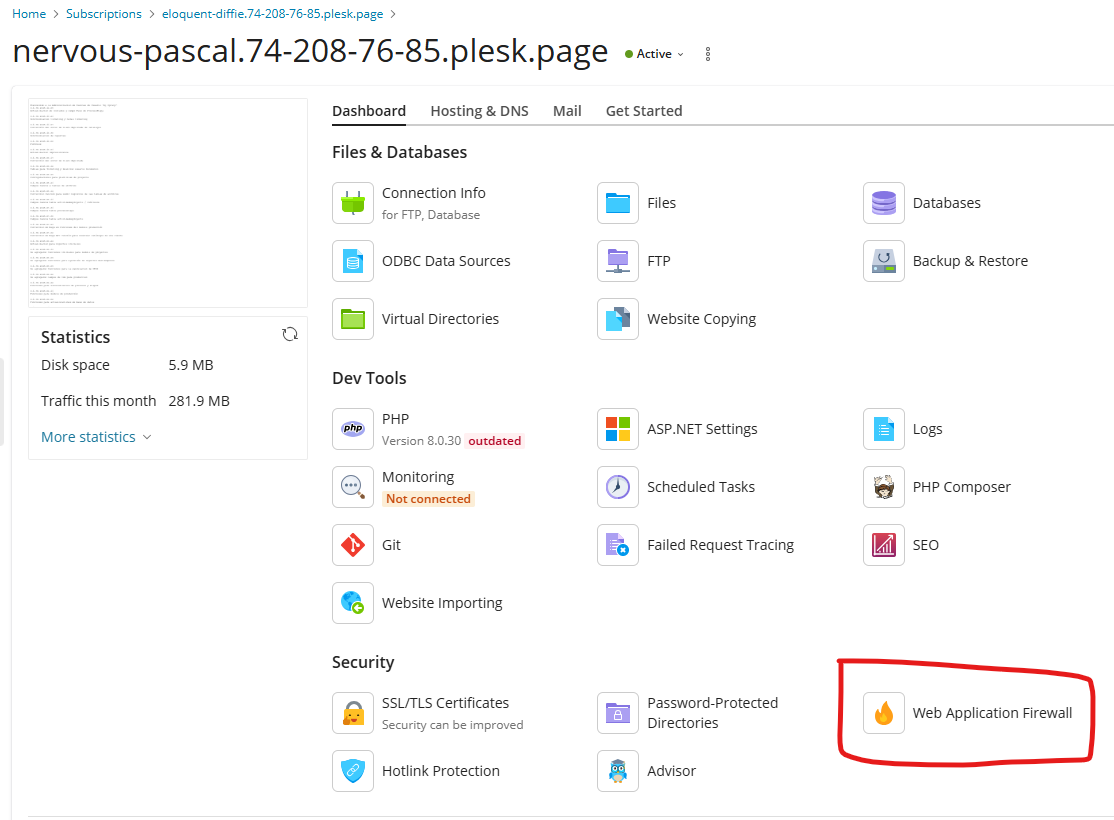Expand More statistics
The height and width of the screenshot is (820, 1114).
point(96,437)
